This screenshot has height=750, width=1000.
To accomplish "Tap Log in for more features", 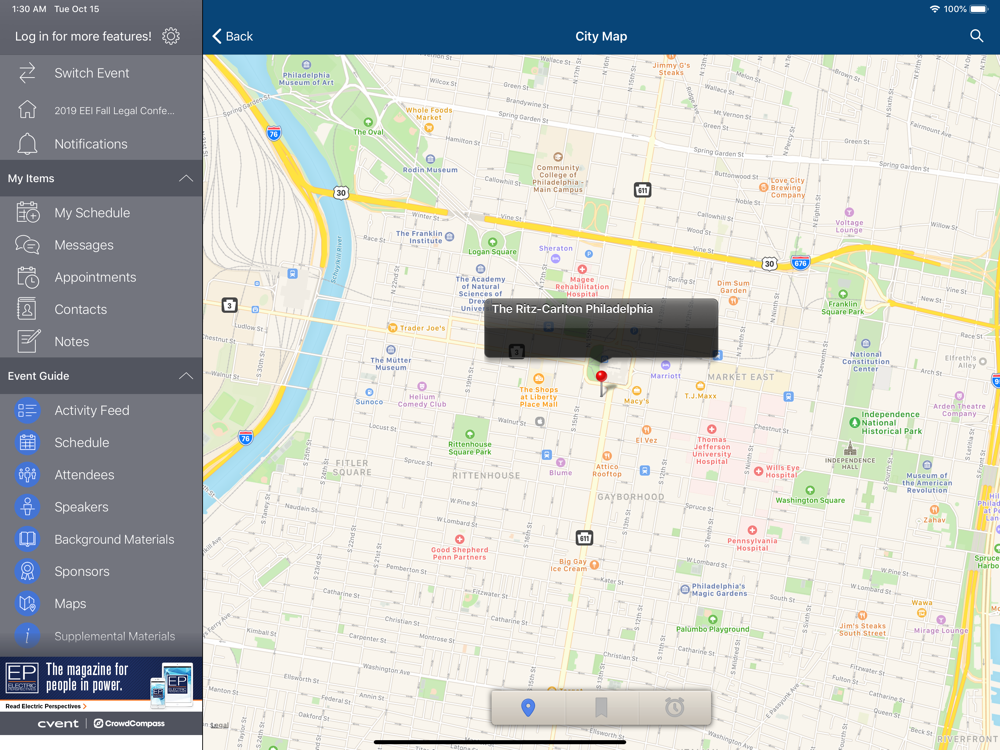I will 83,36.
